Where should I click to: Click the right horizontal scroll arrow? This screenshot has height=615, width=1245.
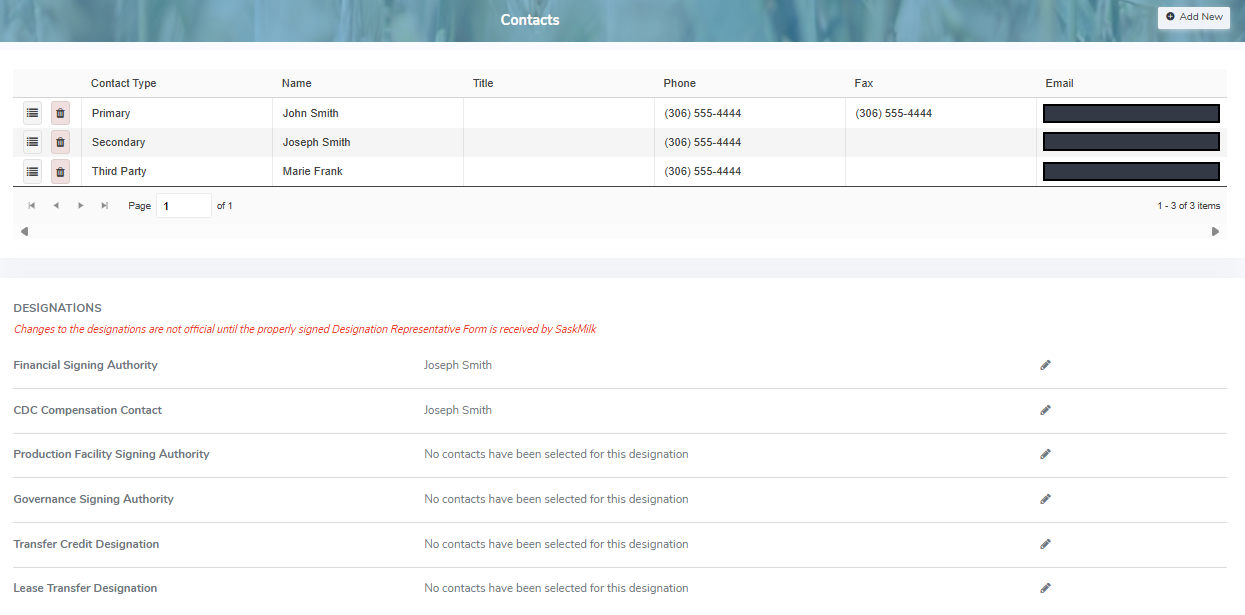pos(1216,231)
